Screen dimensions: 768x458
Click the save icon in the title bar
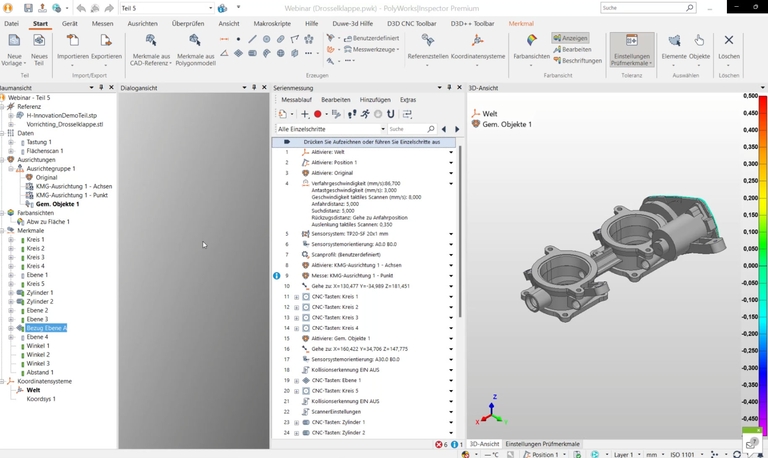coord(28,8)
